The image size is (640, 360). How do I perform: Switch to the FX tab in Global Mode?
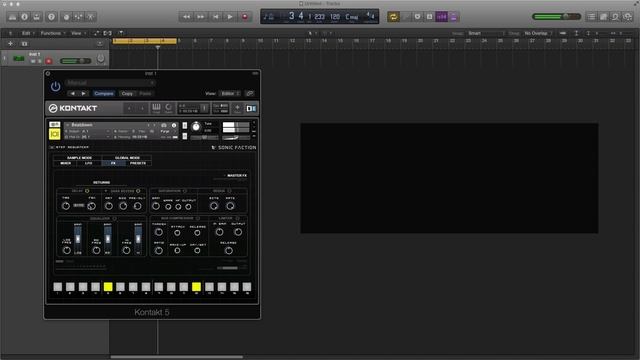click(113, 163)
